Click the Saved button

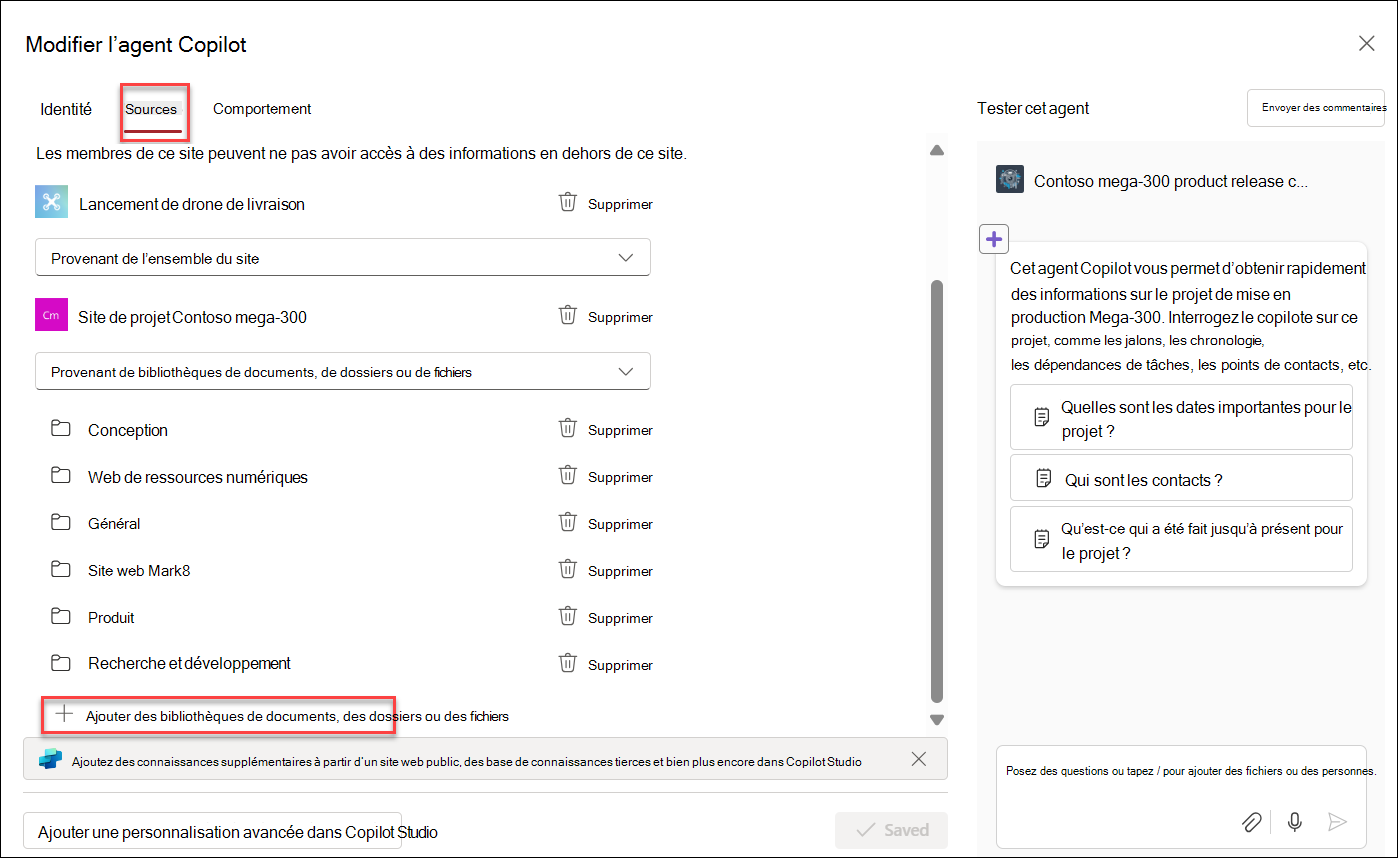pyautogui.click(x=891, y=830)
